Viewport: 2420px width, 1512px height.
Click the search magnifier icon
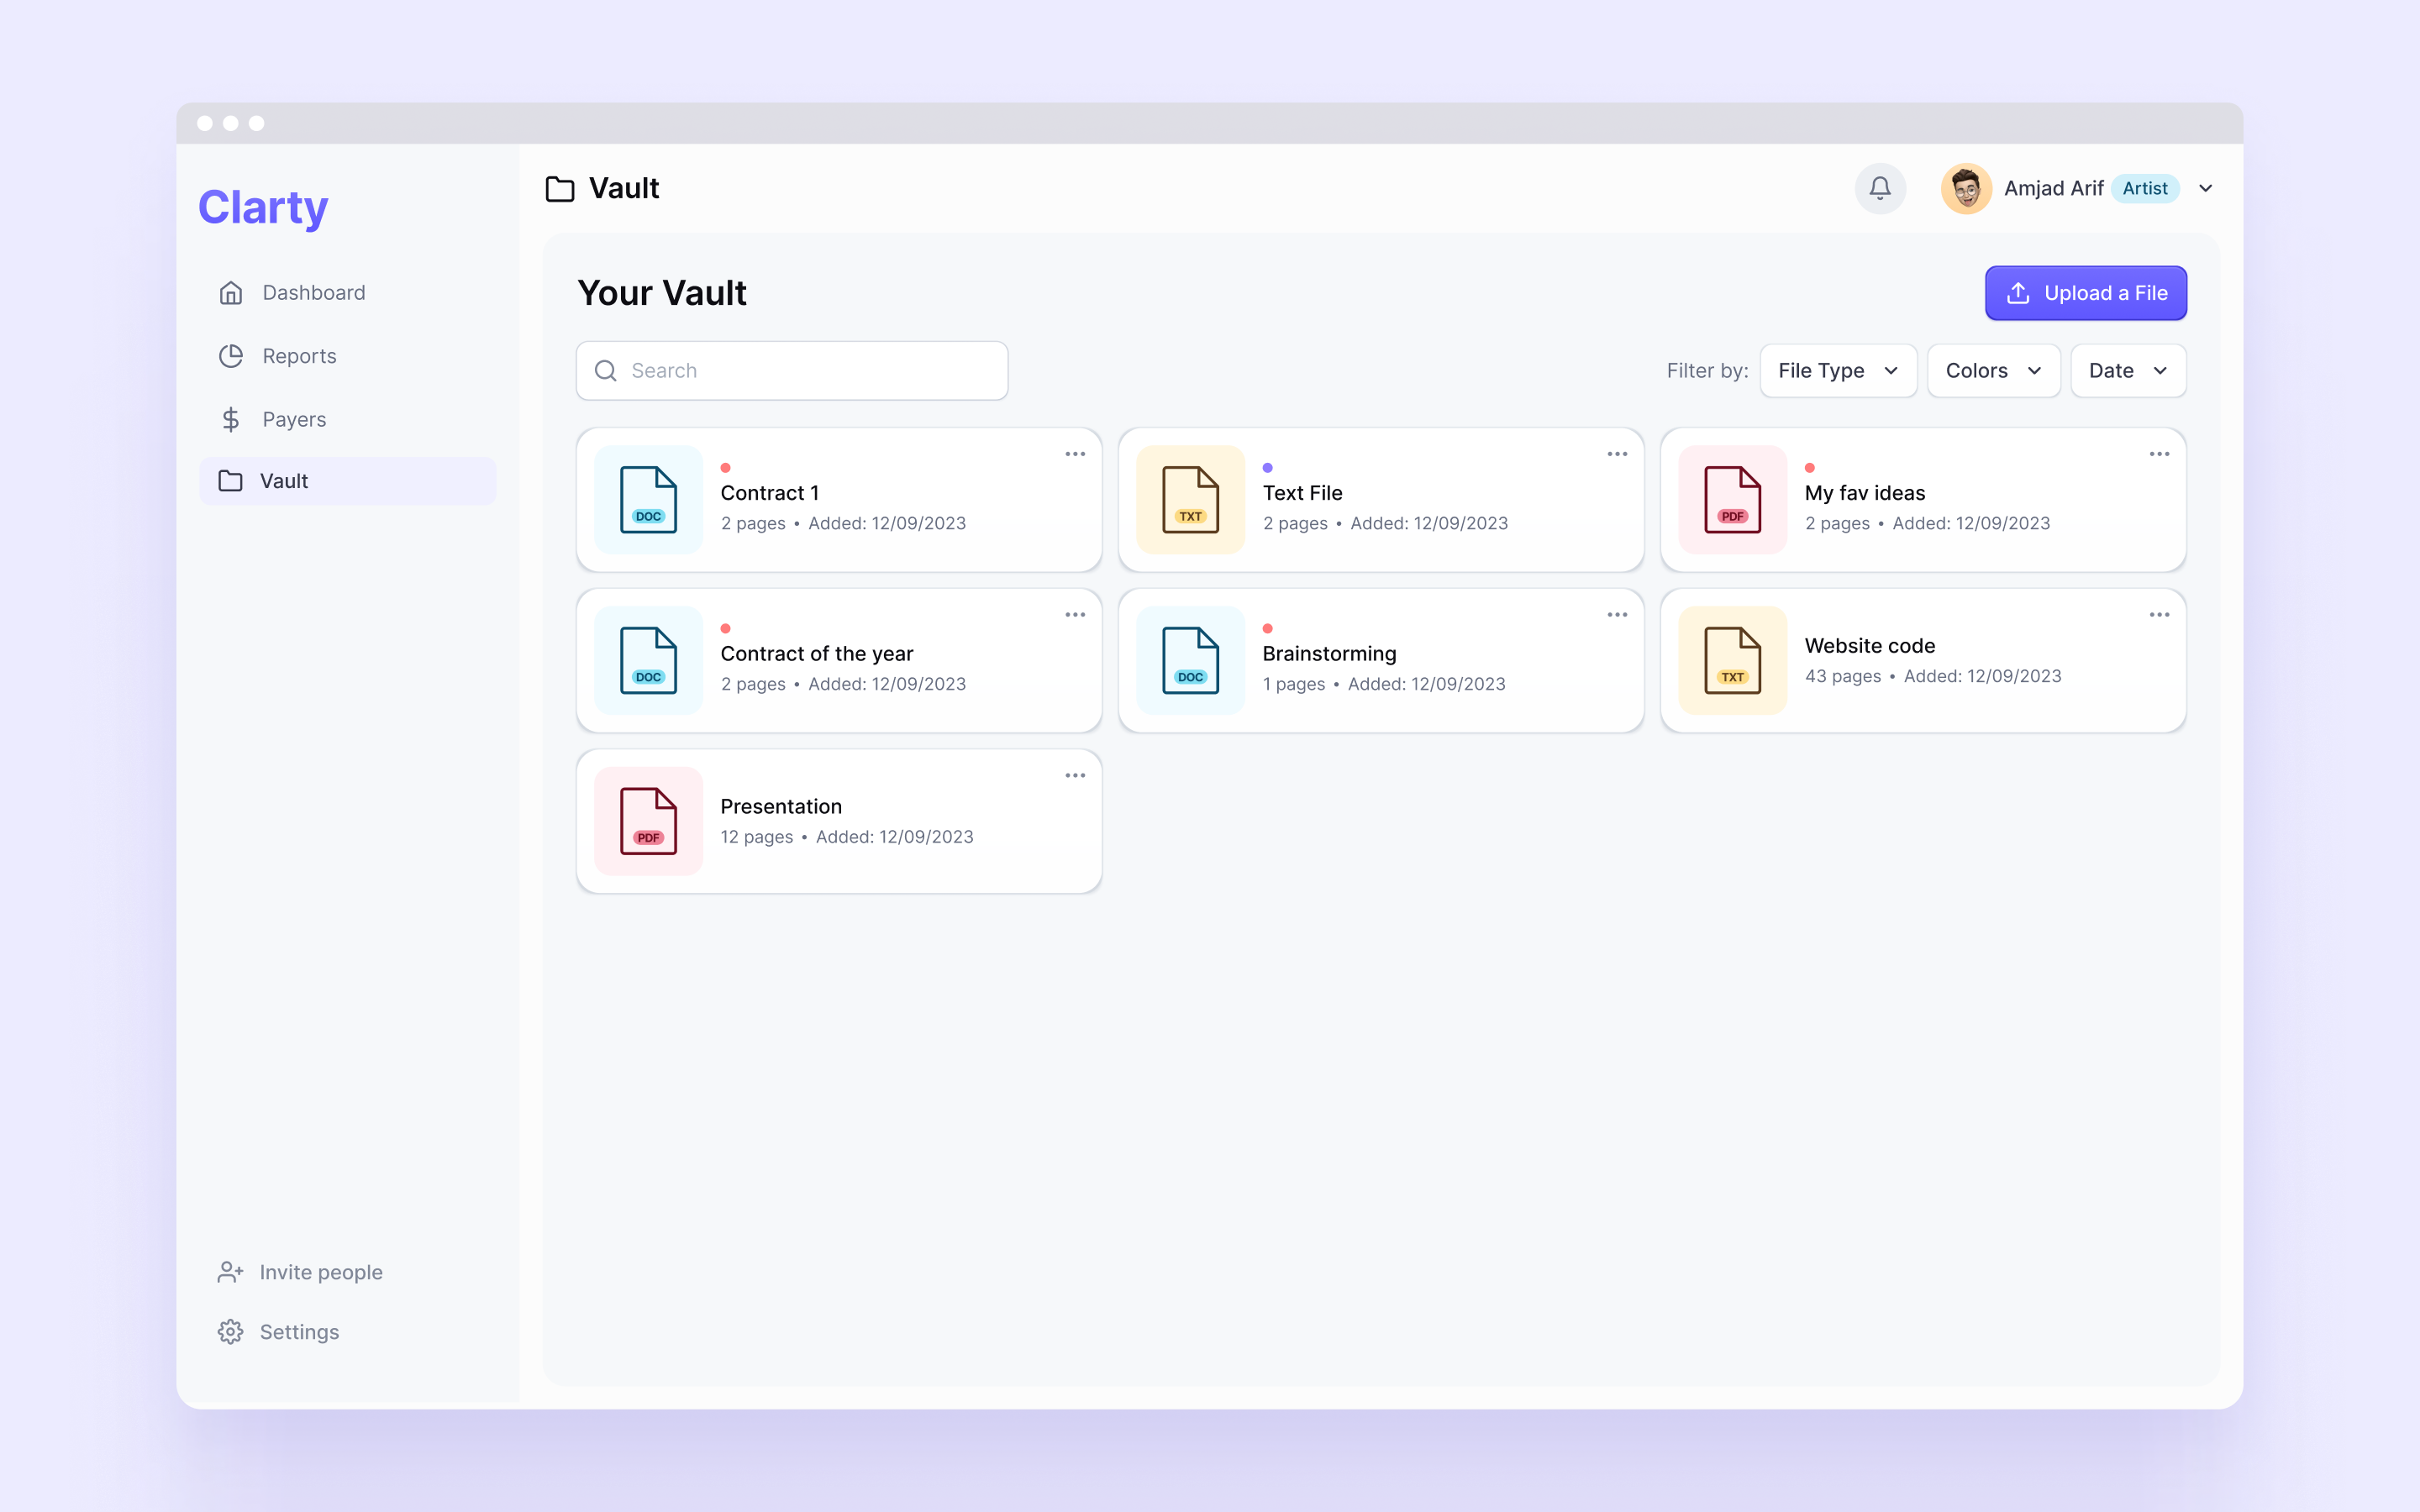(606, 371)
